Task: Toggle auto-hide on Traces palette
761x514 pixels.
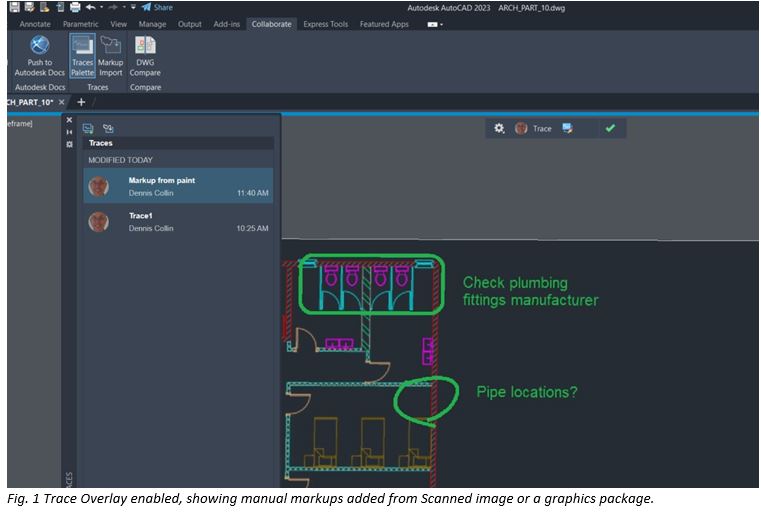Action: click(x=69, y=132)
